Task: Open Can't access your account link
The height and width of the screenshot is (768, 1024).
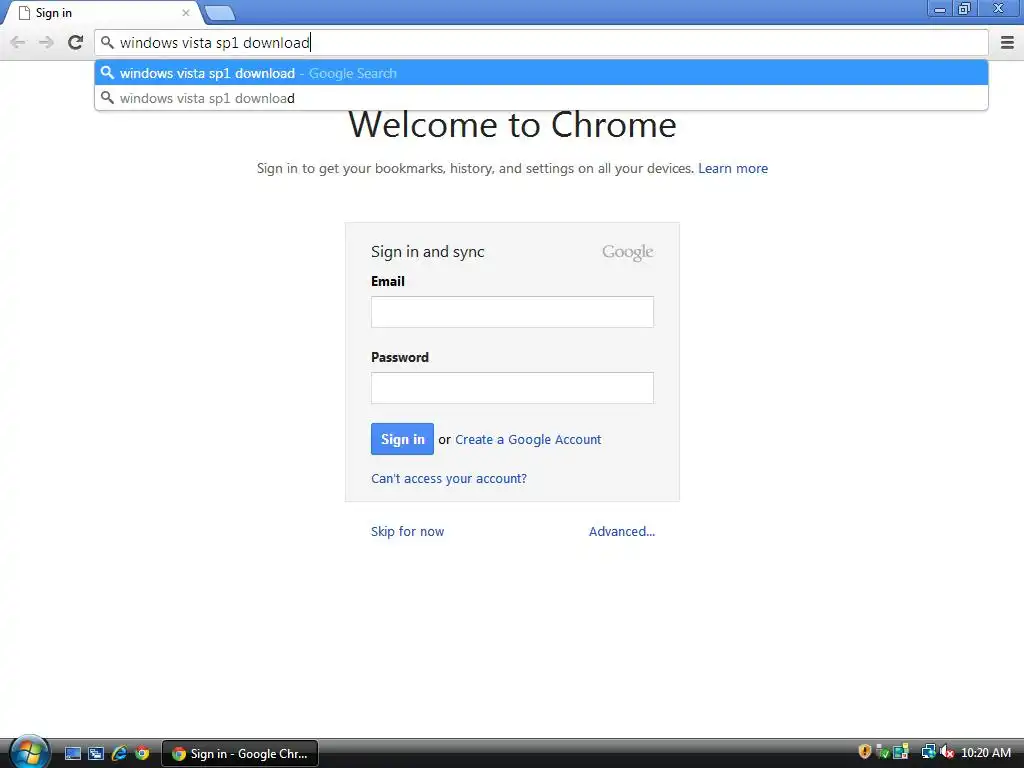Action: [449, 479]
